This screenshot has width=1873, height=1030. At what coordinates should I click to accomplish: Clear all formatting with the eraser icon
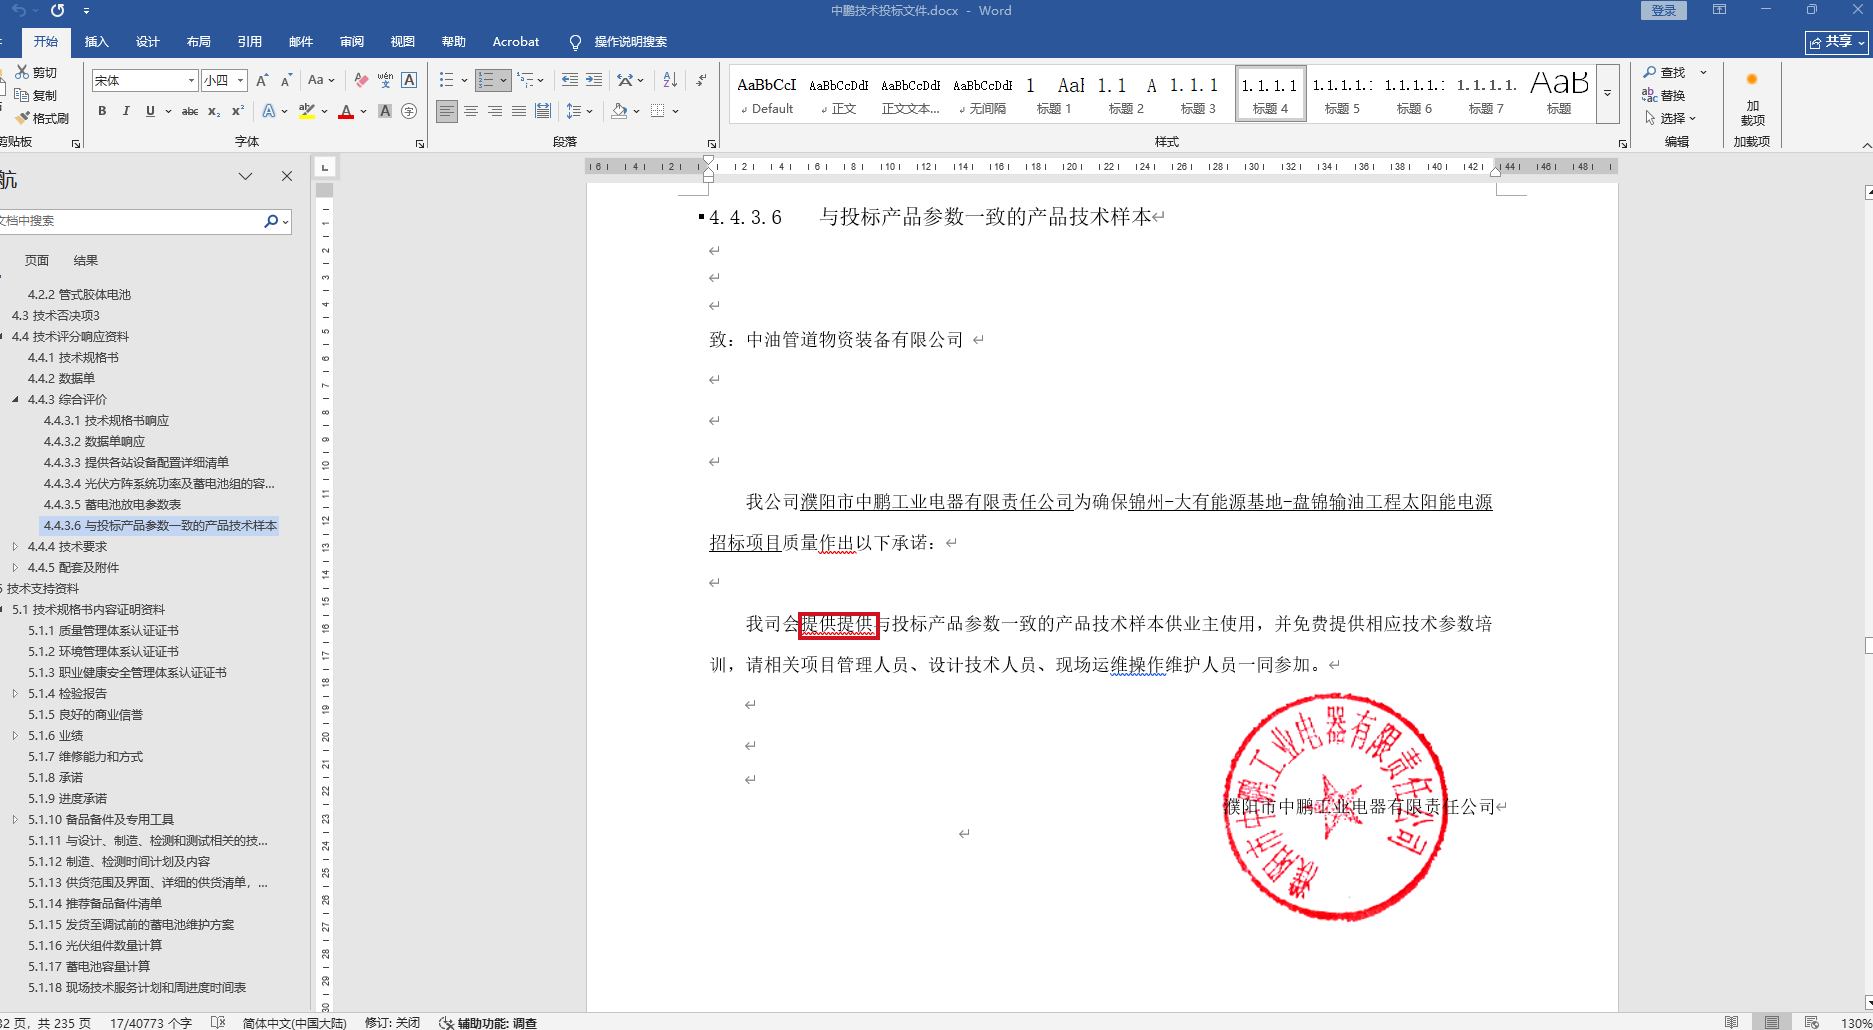pyautogui.click(x=361, y=80)
